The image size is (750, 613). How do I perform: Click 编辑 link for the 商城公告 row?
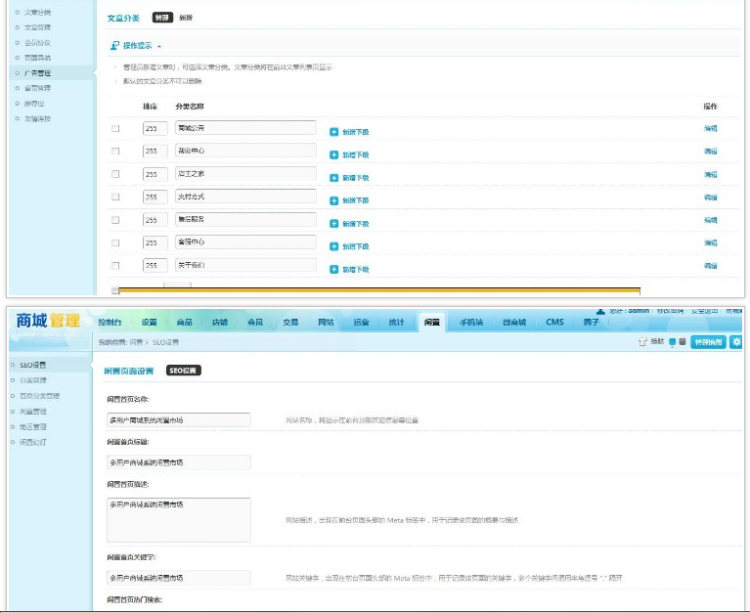710,128
